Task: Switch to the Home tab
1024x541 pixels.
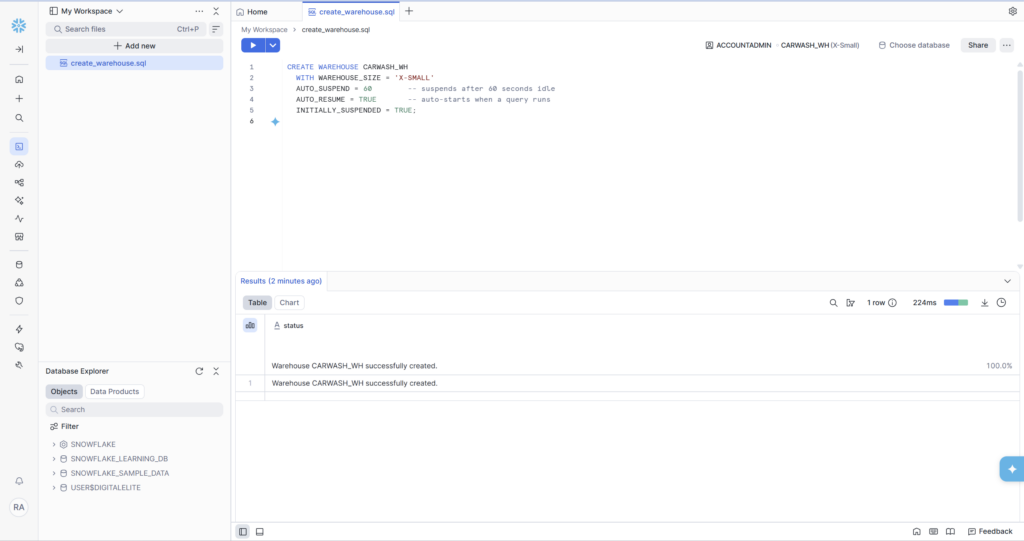Action: pyautogui.click(x=252, y=12)
